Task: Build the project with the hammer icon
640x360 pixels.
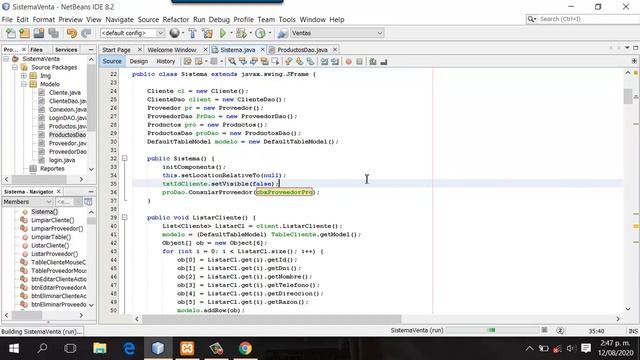Action: (x=192, y=33)
